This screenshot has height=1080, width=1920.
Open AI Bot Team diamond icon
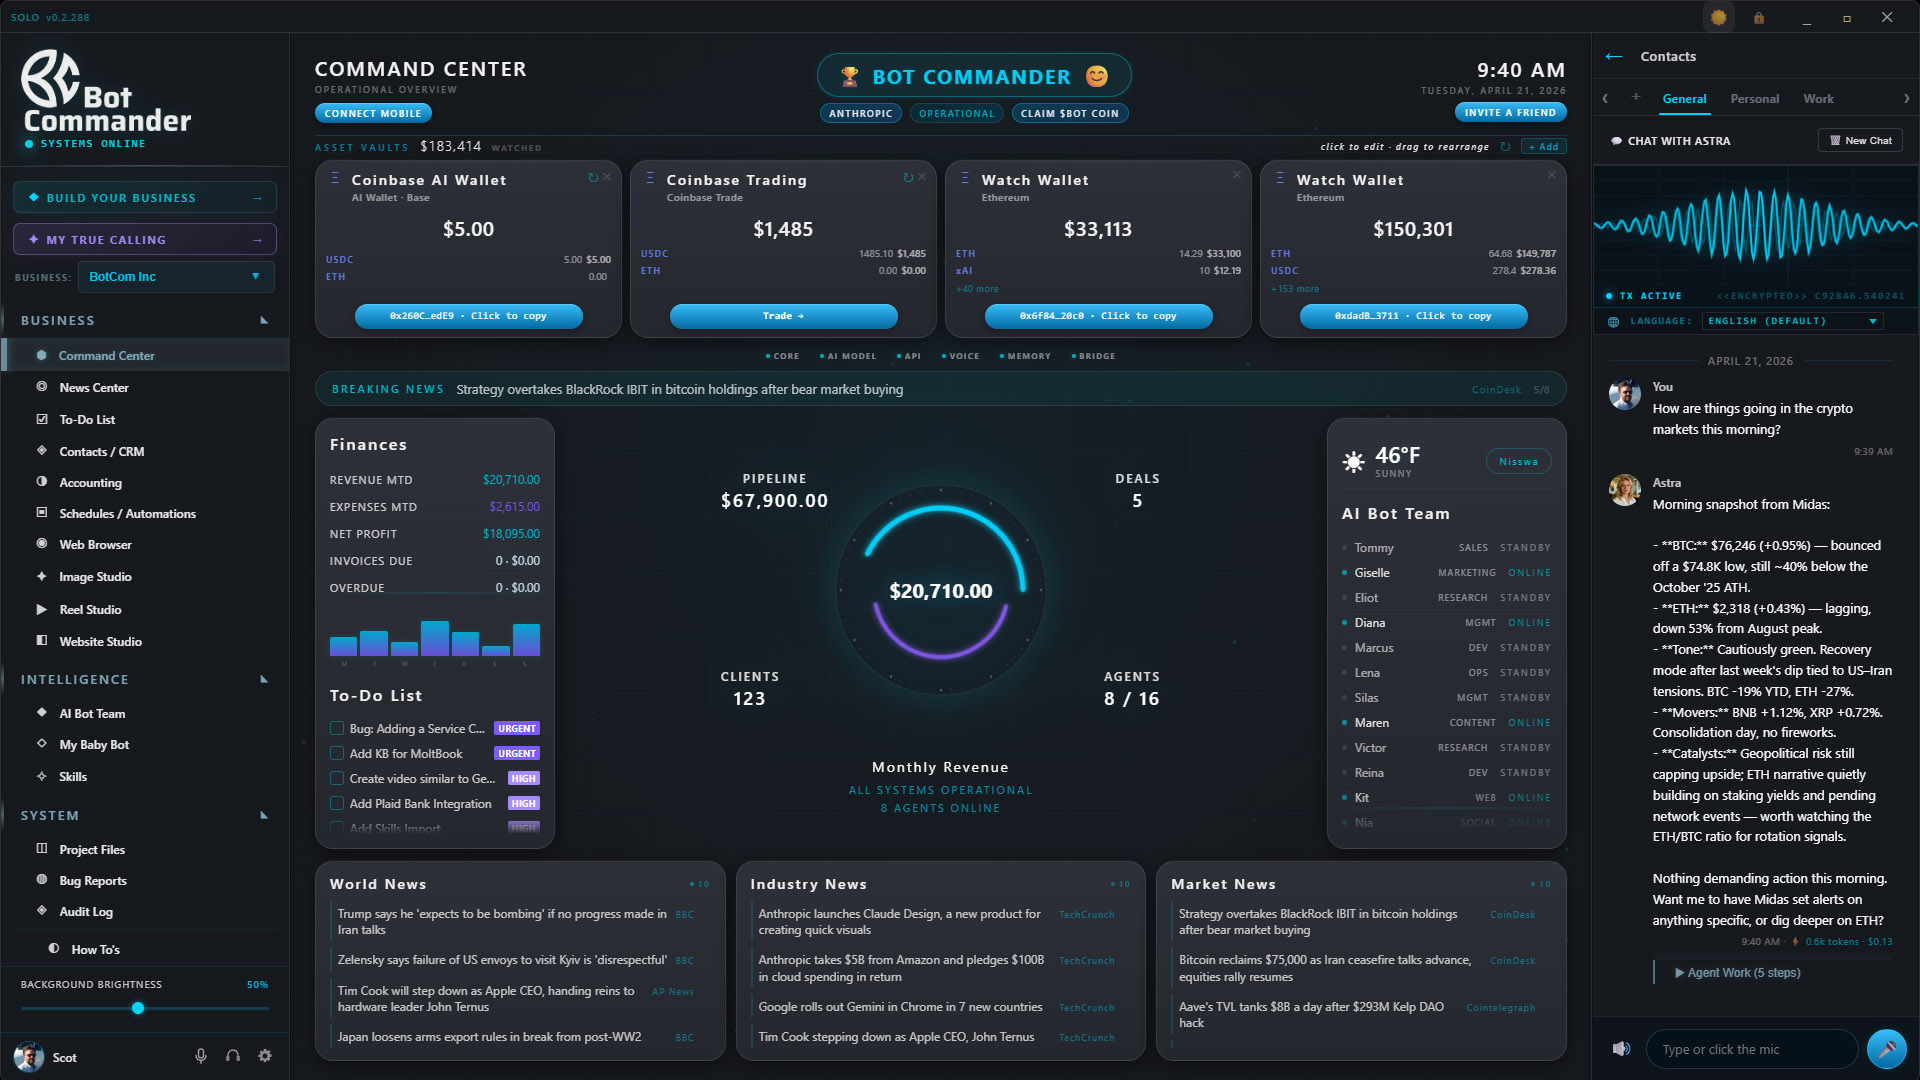pyautogui.click(x=41, y=712)
